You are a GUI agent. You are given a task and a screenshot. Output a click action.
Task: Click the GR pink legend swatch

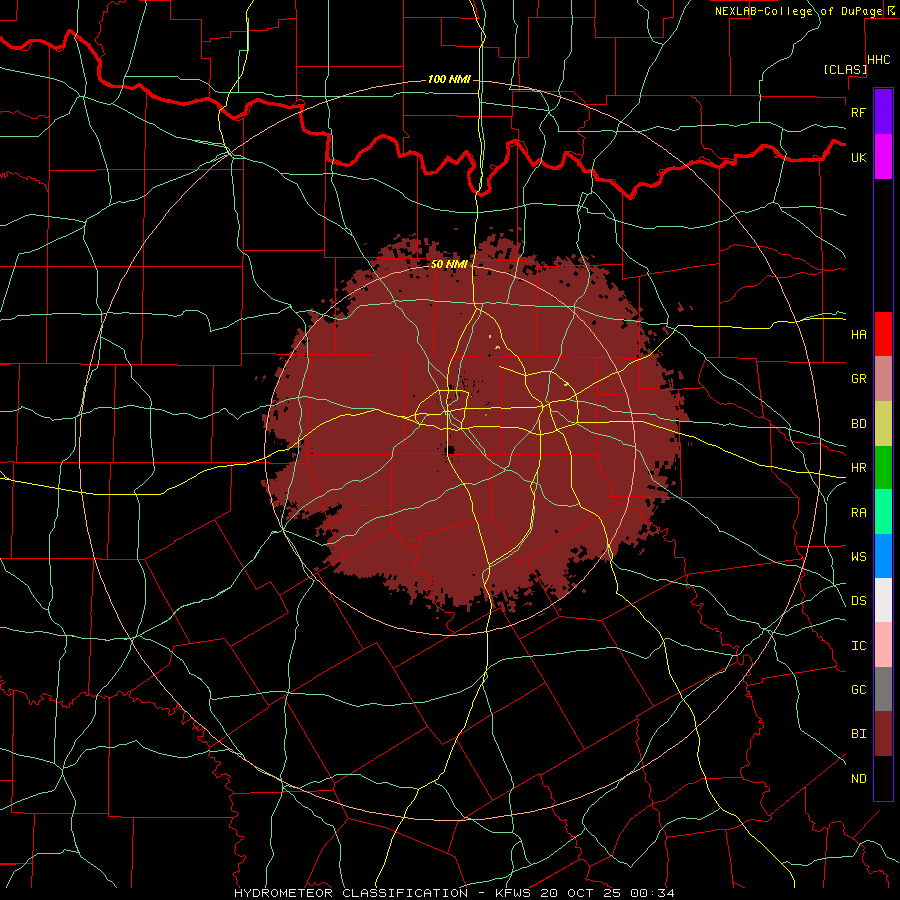pos(883,378)
